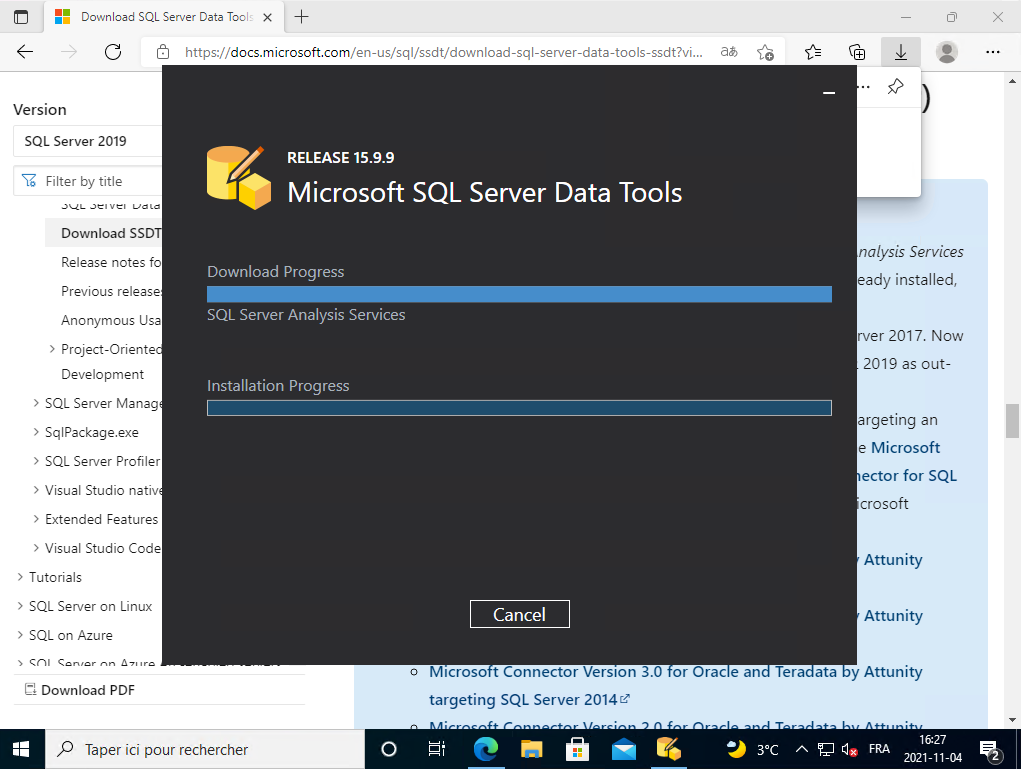Viewport: 1021px width, 769px height.
Task: Click the browser refresh icon
Action: pos(113,52)
